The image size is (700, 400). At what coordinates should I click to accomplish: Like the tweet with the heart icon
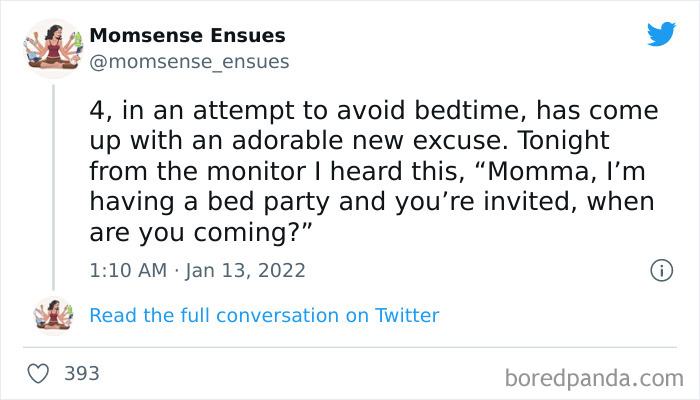pos(40,374)
